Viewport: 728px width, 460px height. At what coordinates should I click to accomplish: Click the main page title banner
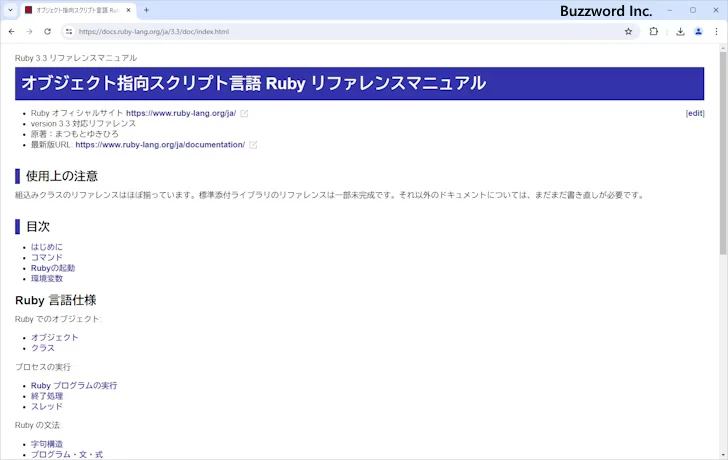[359, 84]
